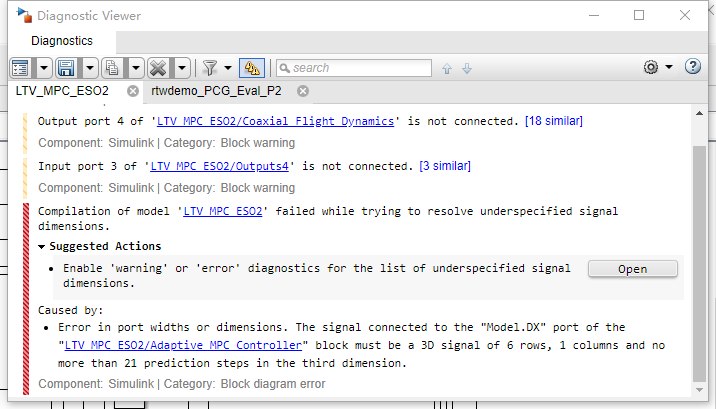Click the next result down arrow
This screenshot has height=409, width=716.
pyautogui.click(x=467, y=68)
